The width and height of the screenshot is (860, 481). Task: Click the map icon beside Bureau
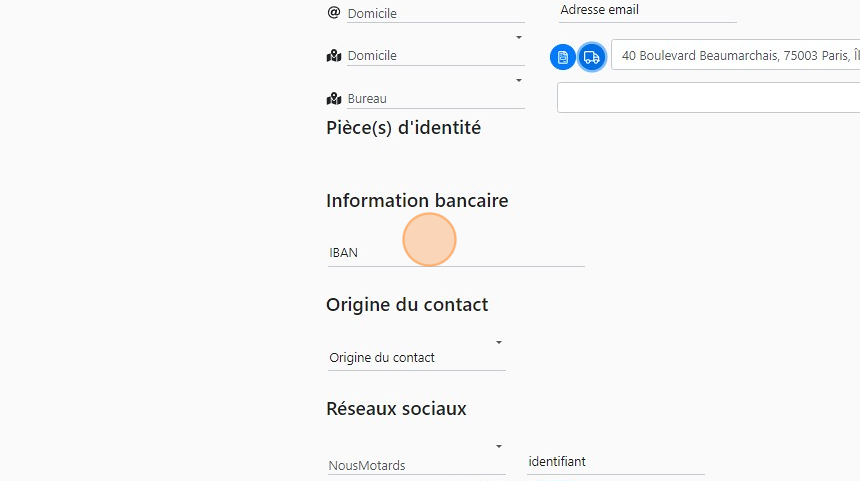[334, 99]
